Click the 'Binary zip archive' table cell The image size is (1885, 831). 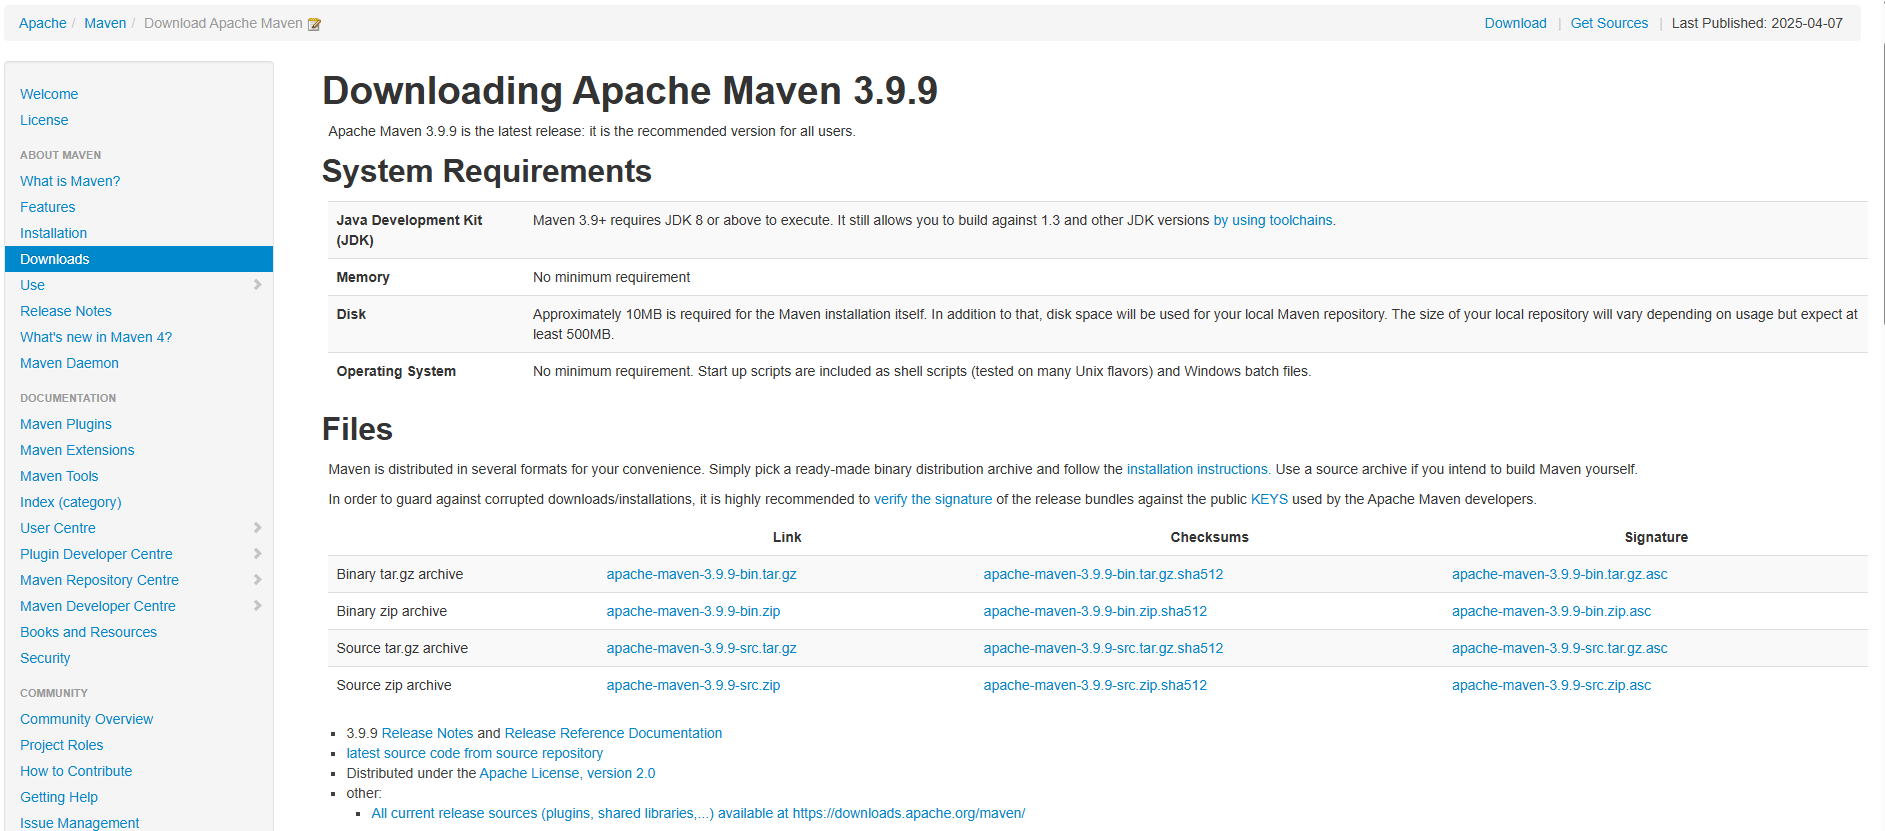pyautogui.click(x=392, y=611)
